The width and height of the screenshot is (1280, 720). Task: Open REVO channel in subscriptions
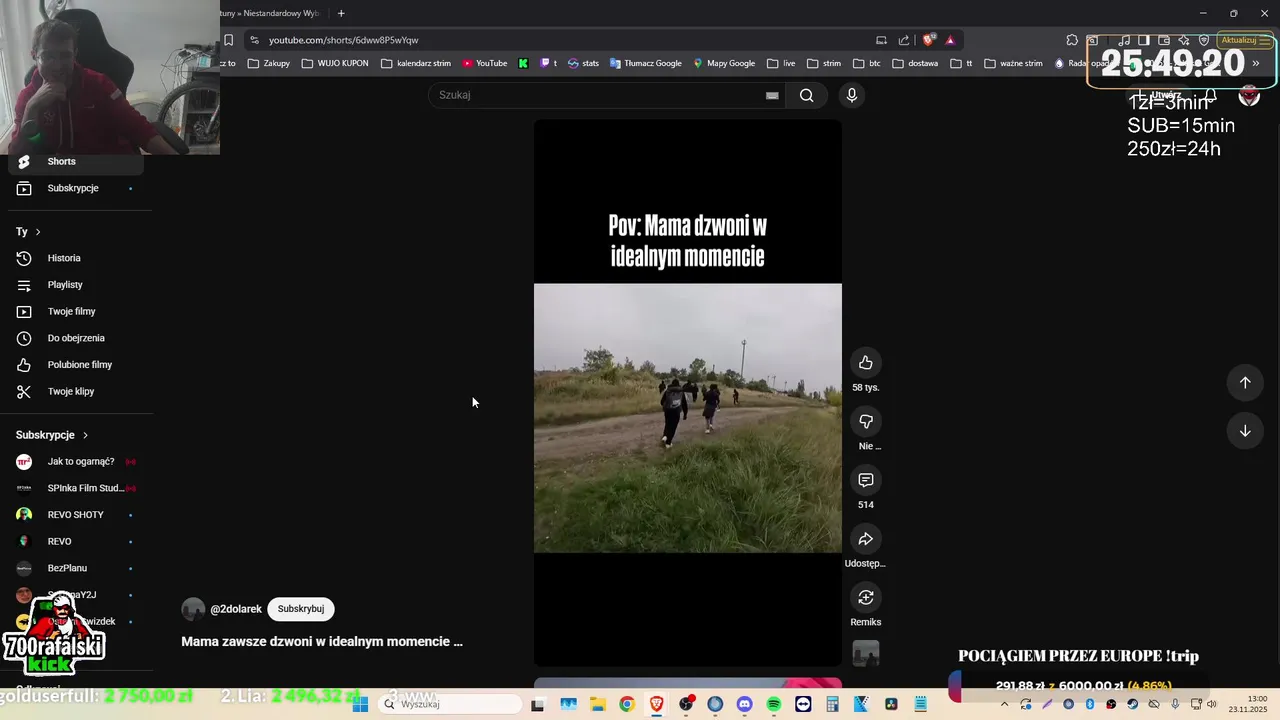[76, 541]
